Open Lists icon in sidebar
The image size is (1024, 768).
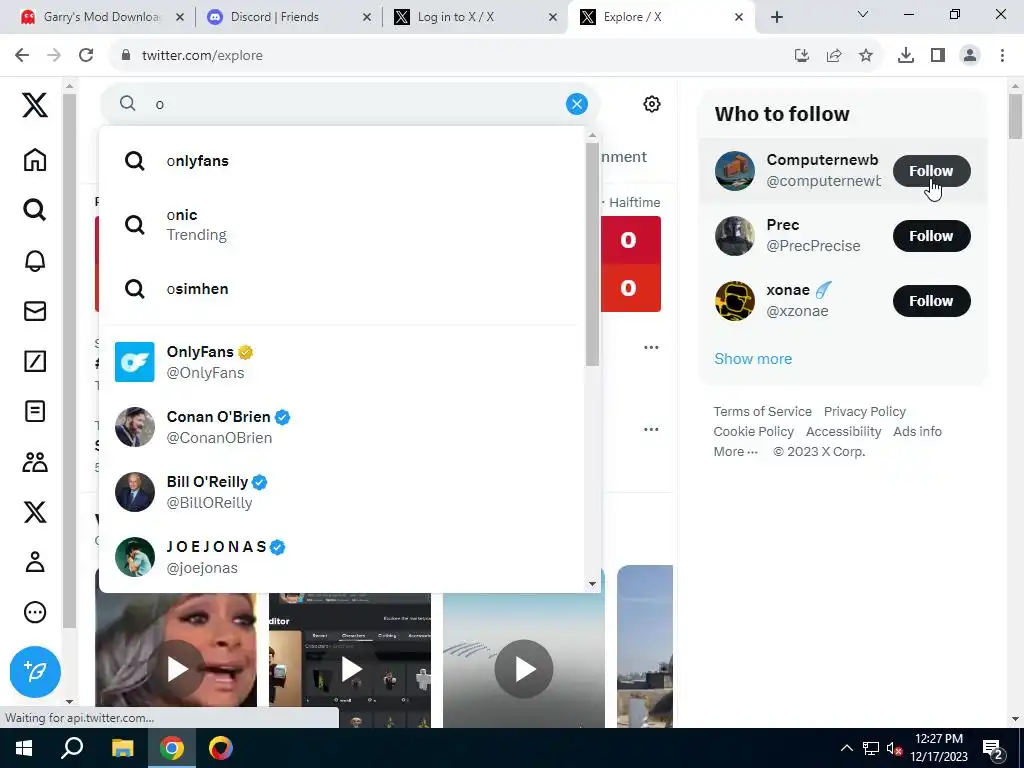(x=35, y=411)
